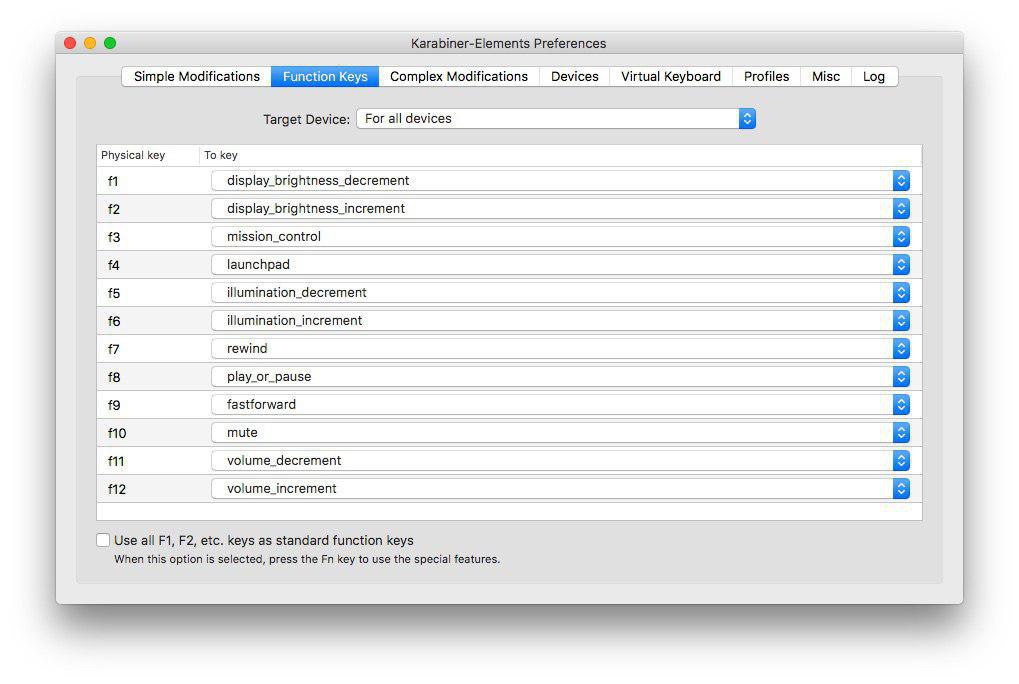The image size is (1019, 684).
Task: Maximize window with the green button
Action: [110, 43]
